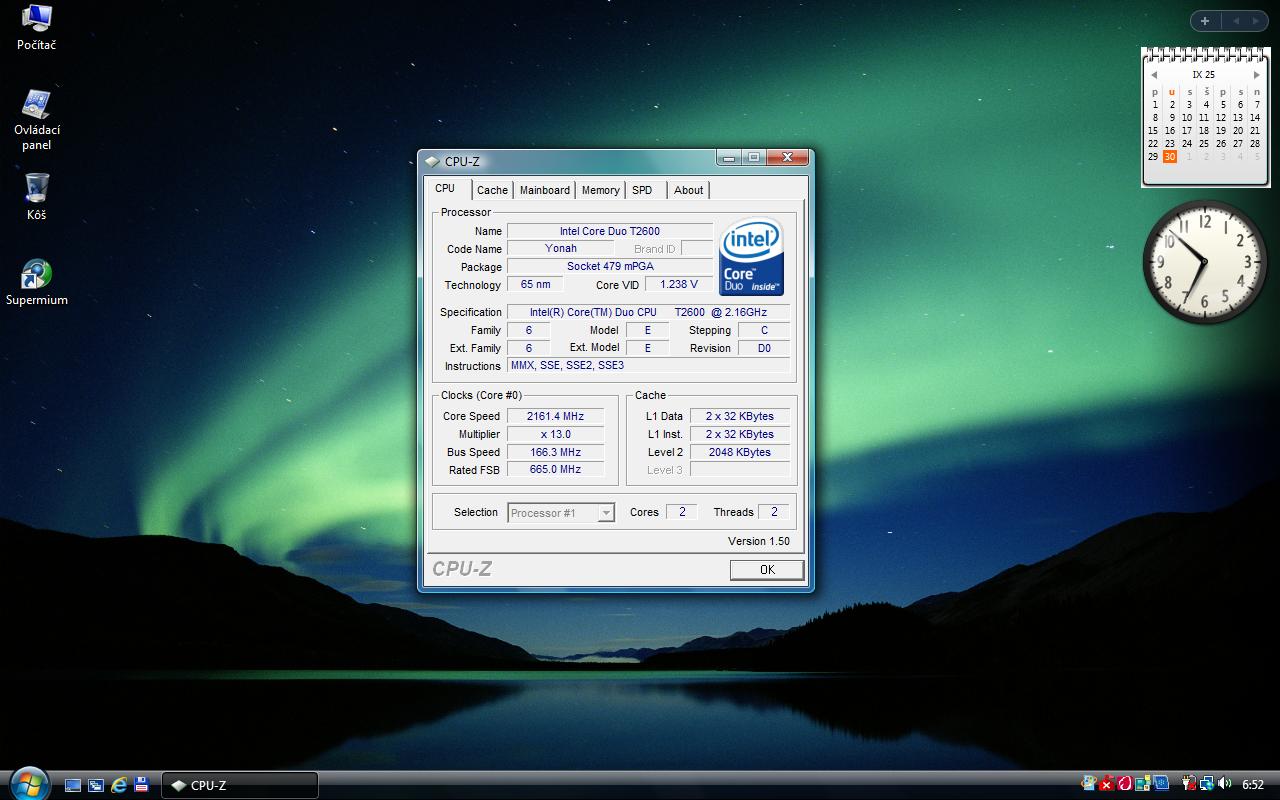The width and height of the screenshot is (1280, 800).
Task: Show next month in calendar gadget
Action: click(x=1257, y=75)
